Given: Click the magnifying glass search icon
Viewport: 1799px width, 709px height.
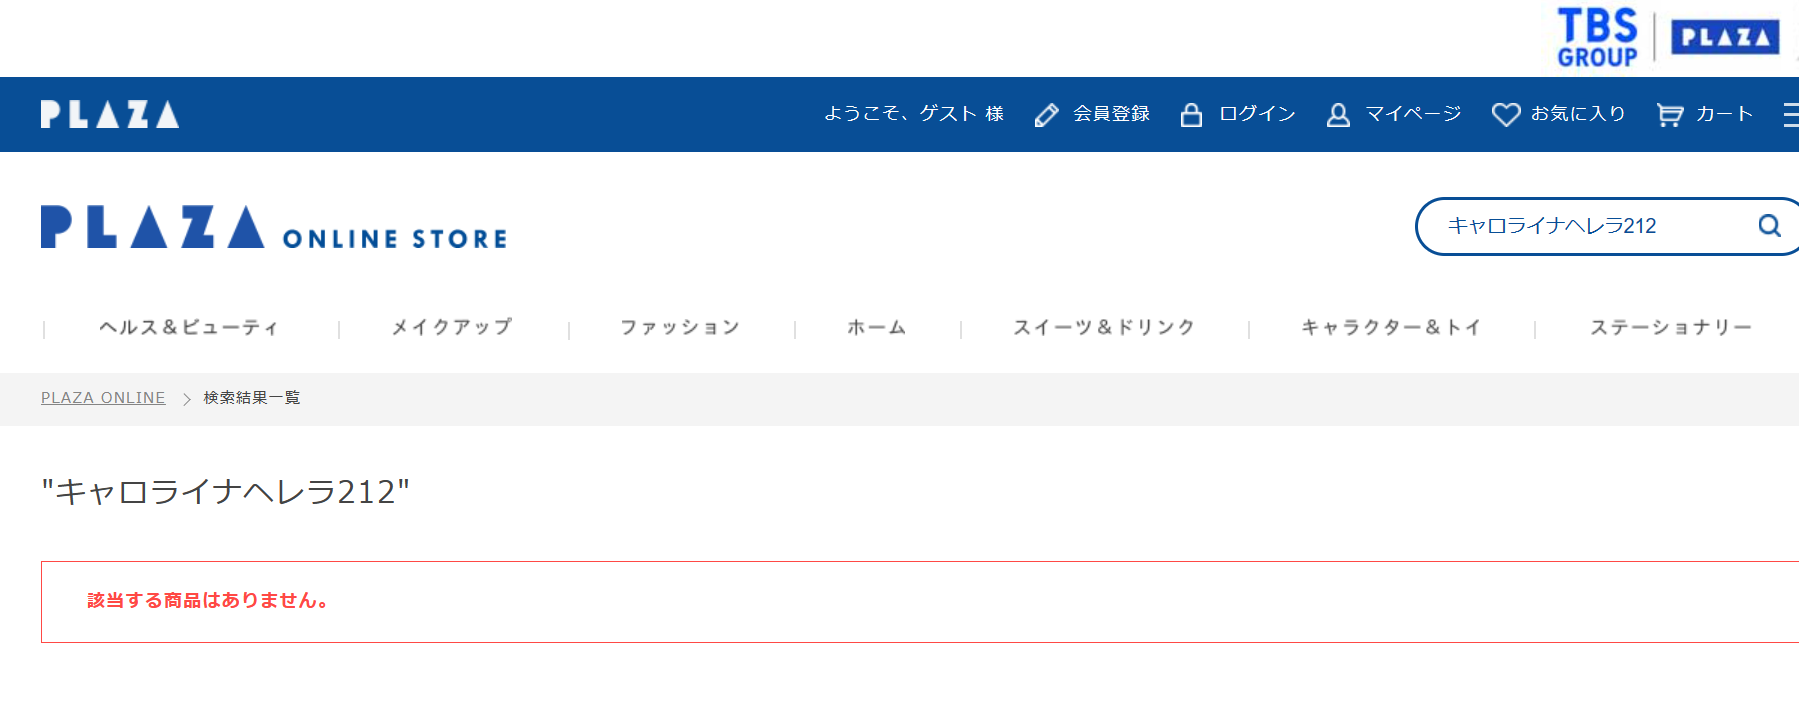Looking at the screenshot, I should tap(1769, 226).
